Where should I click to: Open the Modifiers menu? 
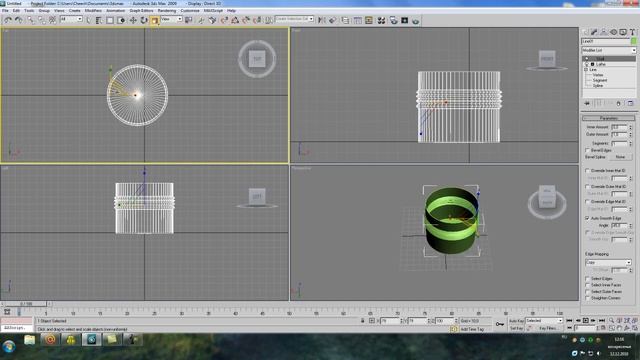click(x=93, y=11)
